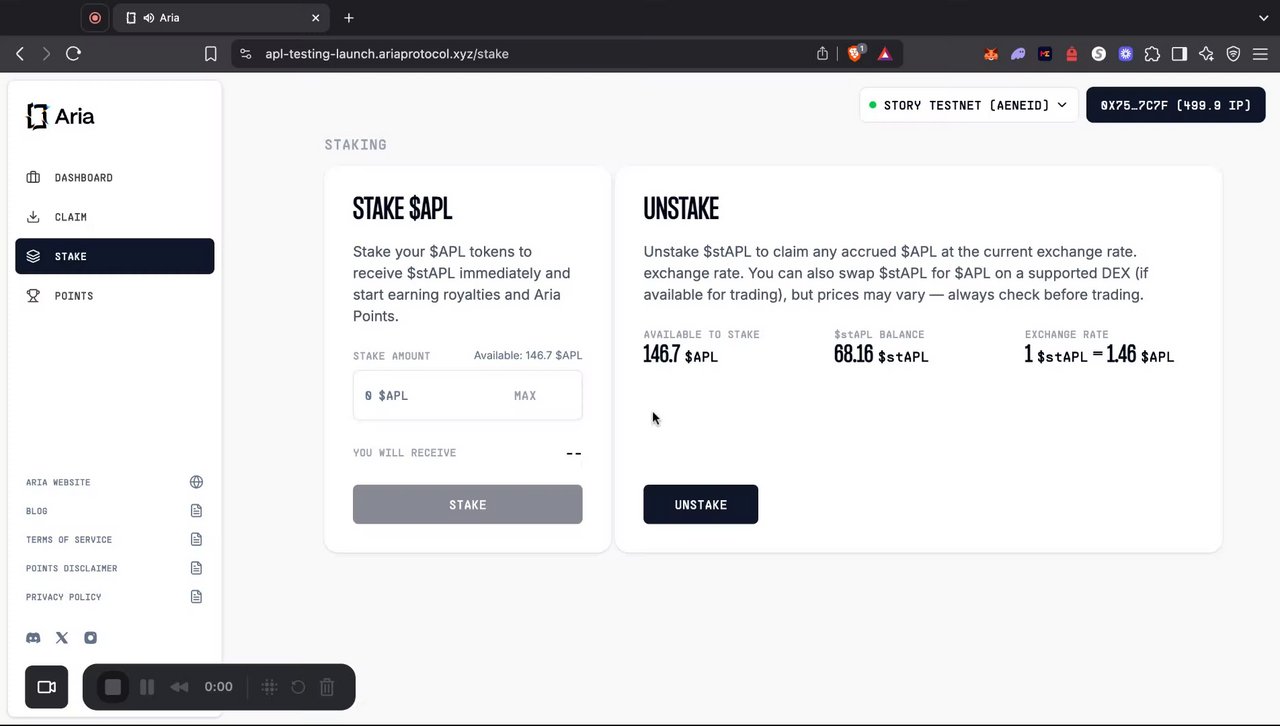The image size is (1280, 726).
Task: Click the UNSTAKE button
Action: [700, 504]
